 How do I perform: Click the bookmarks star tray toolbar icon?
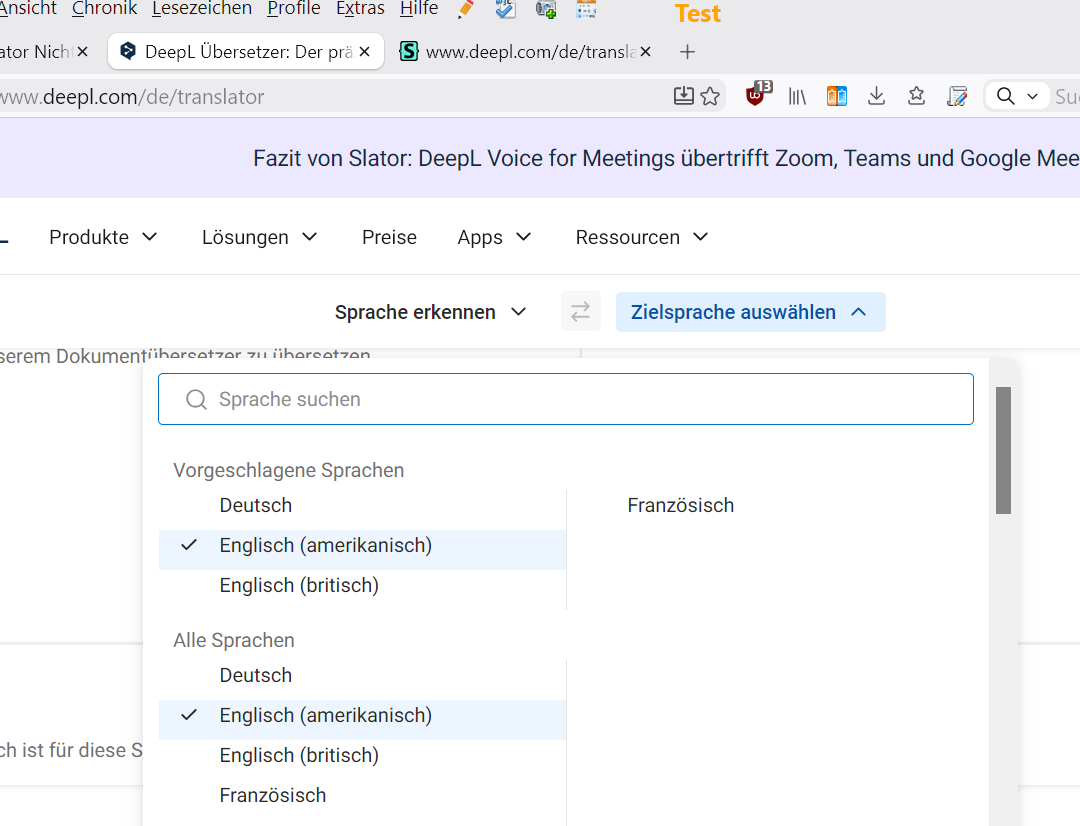[x=916, y=96]
